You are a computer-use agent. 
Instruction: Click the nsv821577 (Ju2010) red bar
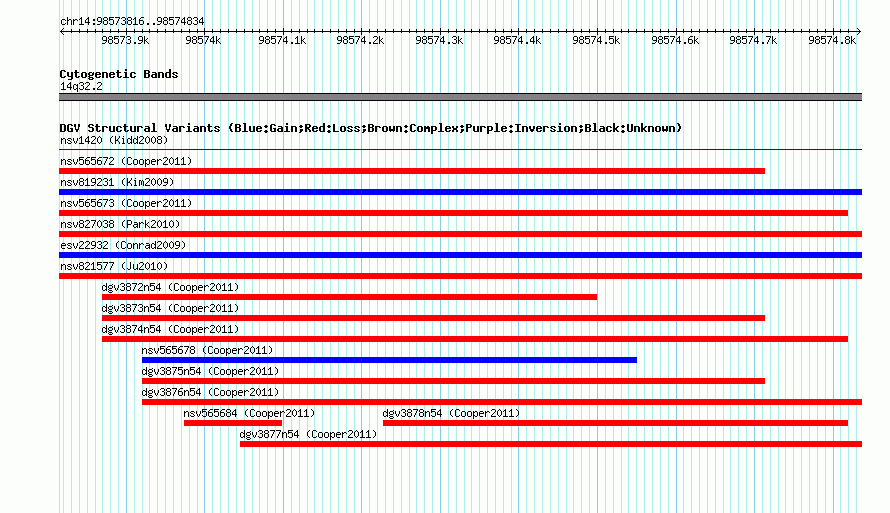coord(460,276)
